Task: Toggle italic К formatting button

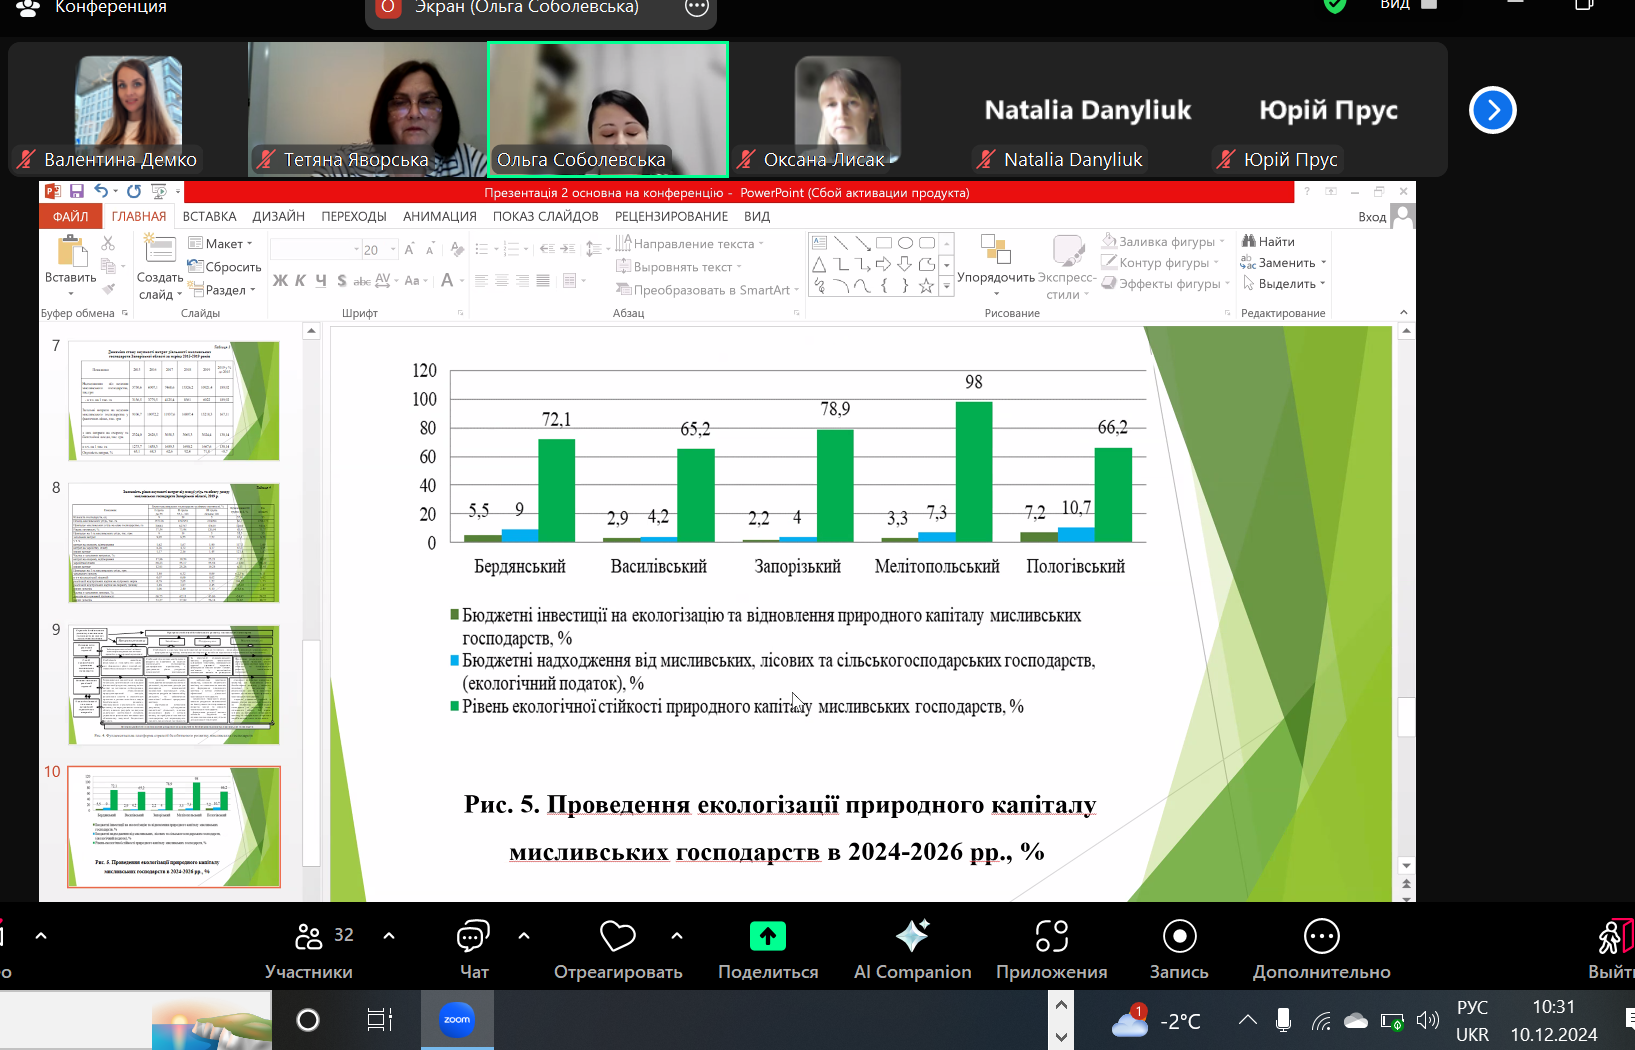Action: click(300, 281)
